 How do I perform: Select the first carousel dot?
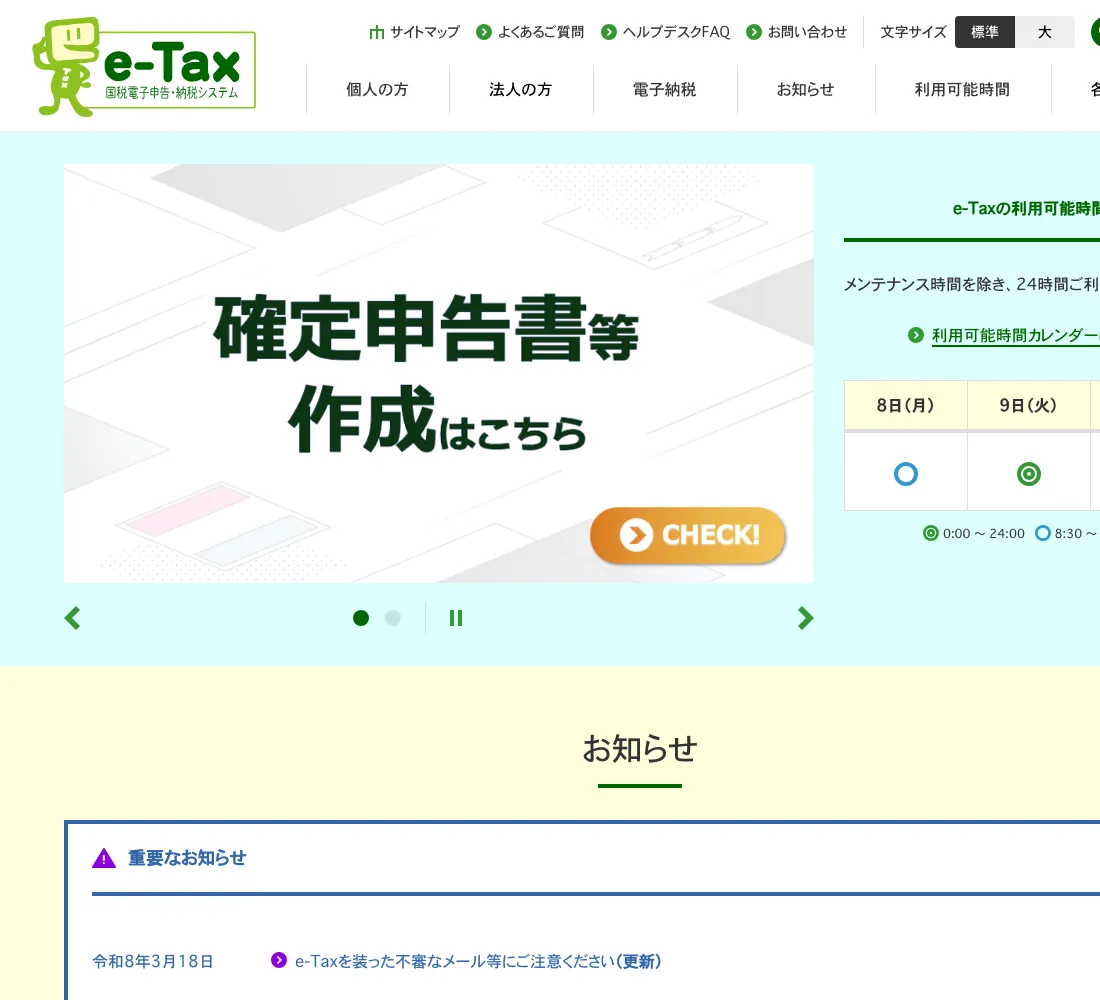[x=361, y=618]
